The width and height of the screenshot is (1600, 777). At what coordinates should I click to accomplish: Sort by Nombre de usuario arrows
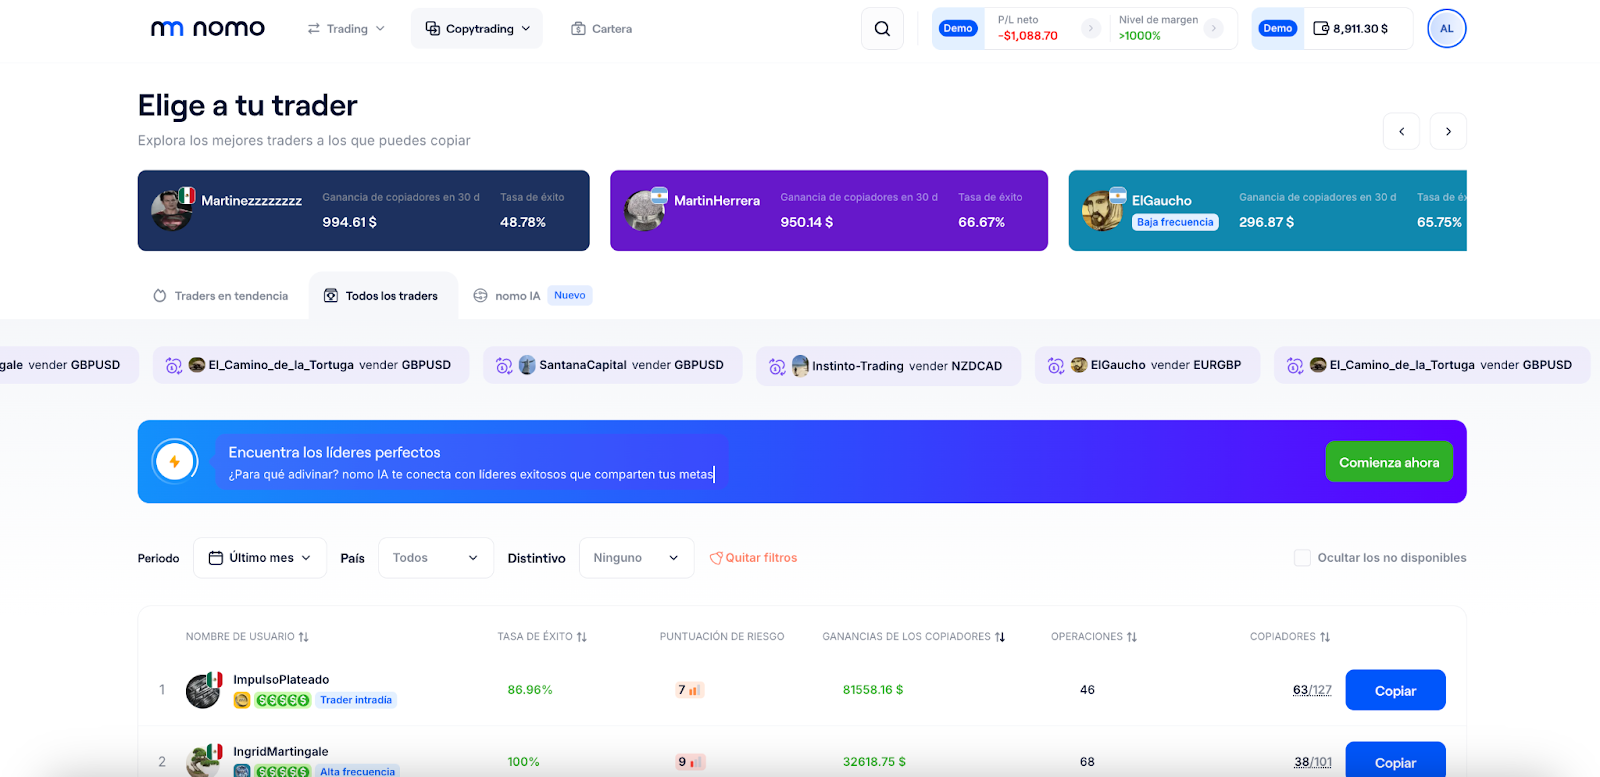tap(304, 637)
